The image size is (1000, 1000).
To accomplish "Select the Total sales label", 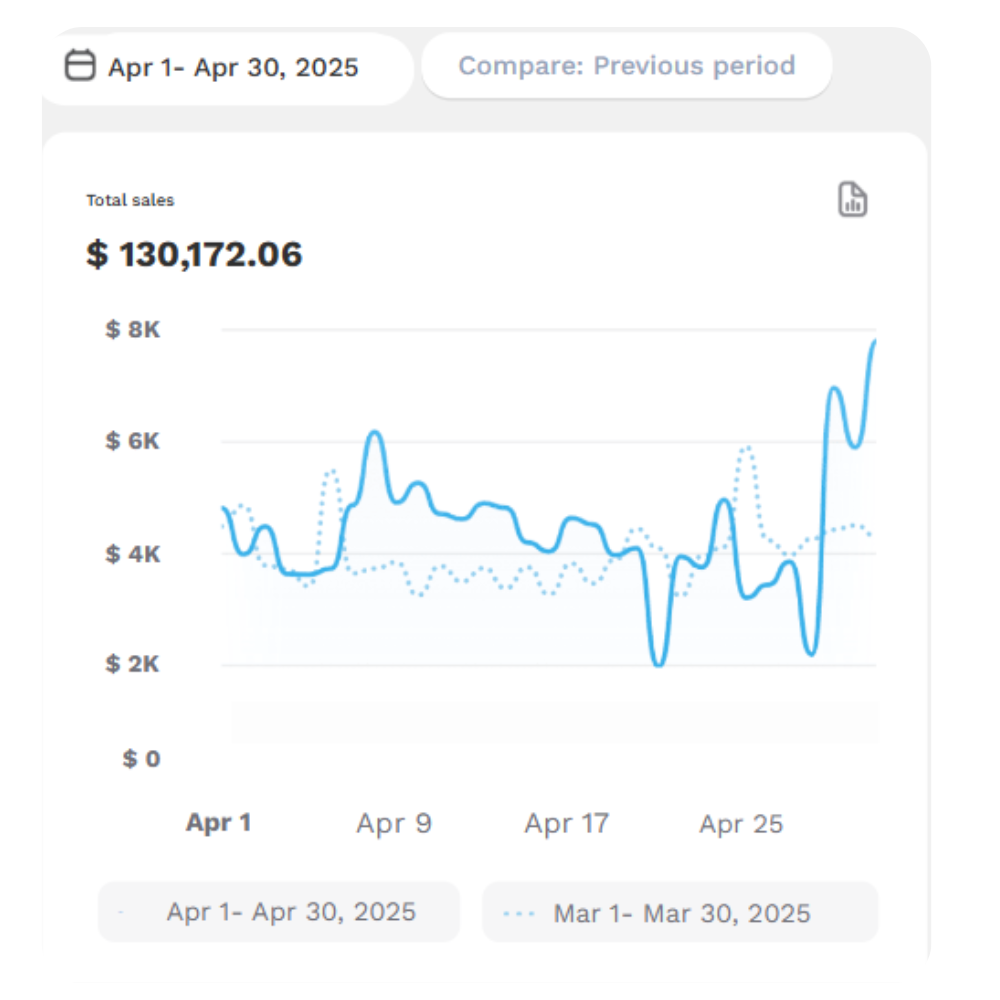I will coord(130,200).
